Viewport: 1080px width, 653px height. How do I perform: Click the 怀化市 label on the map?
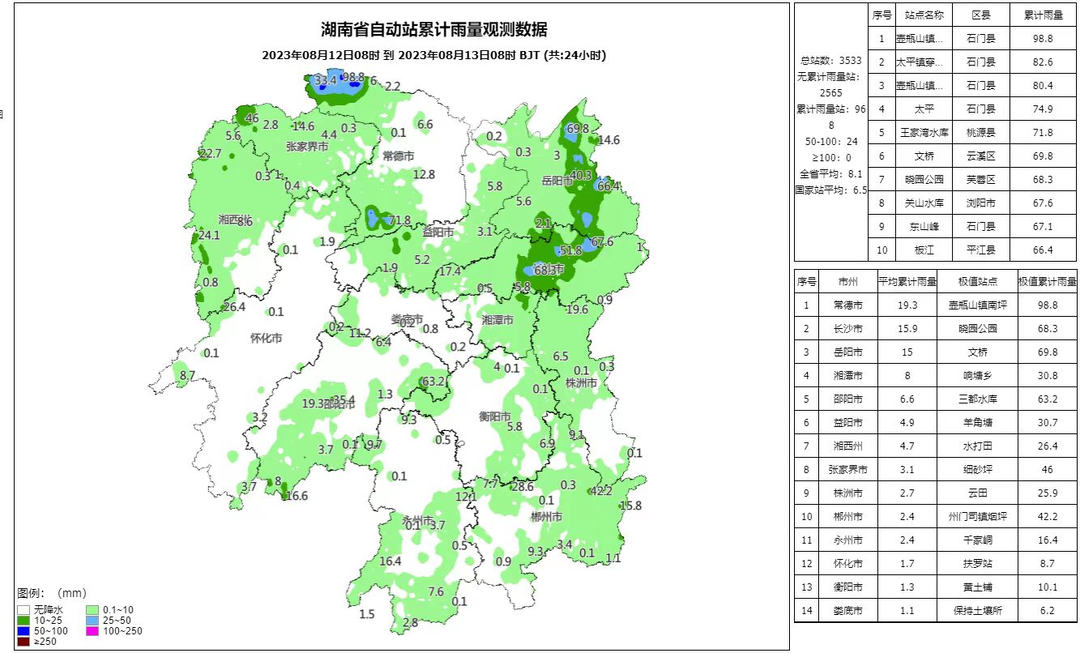[265, 338]
